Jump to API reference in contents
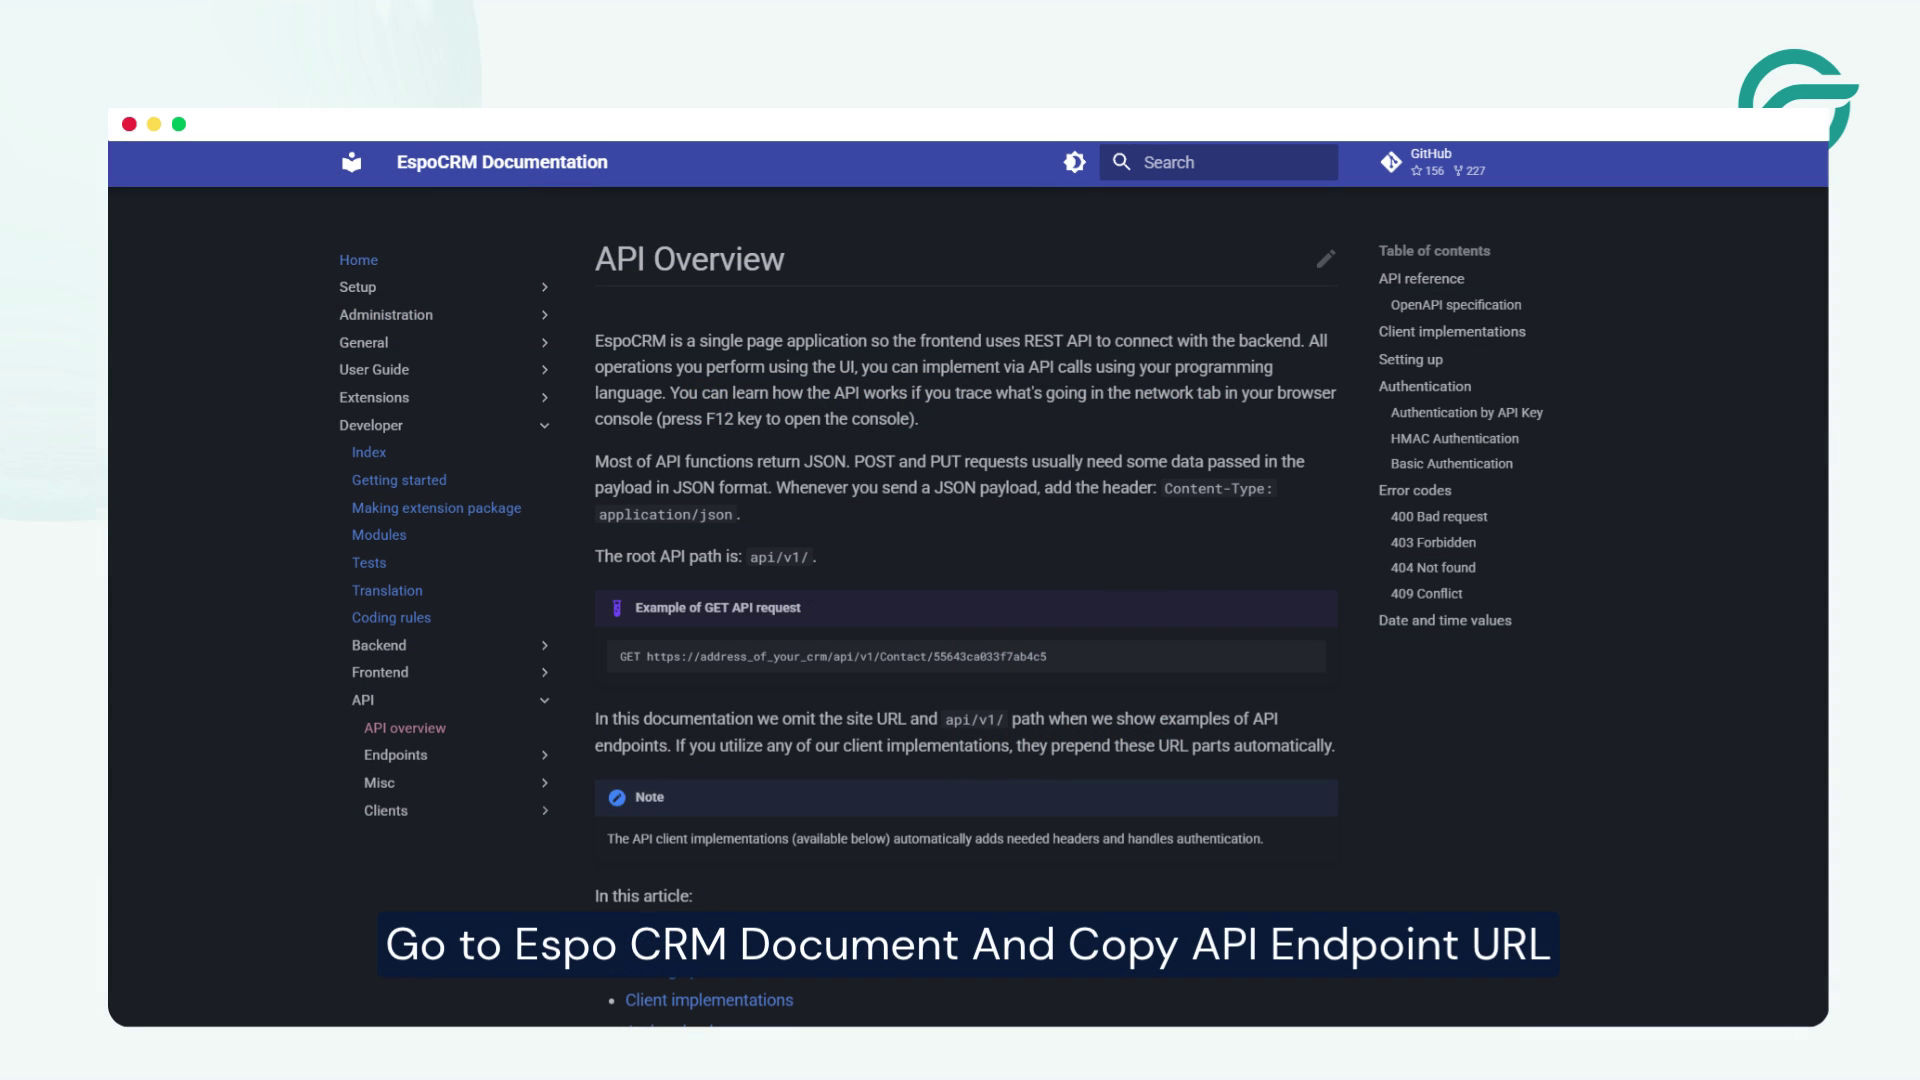 pyautogui.click(x=1421, y=279)
